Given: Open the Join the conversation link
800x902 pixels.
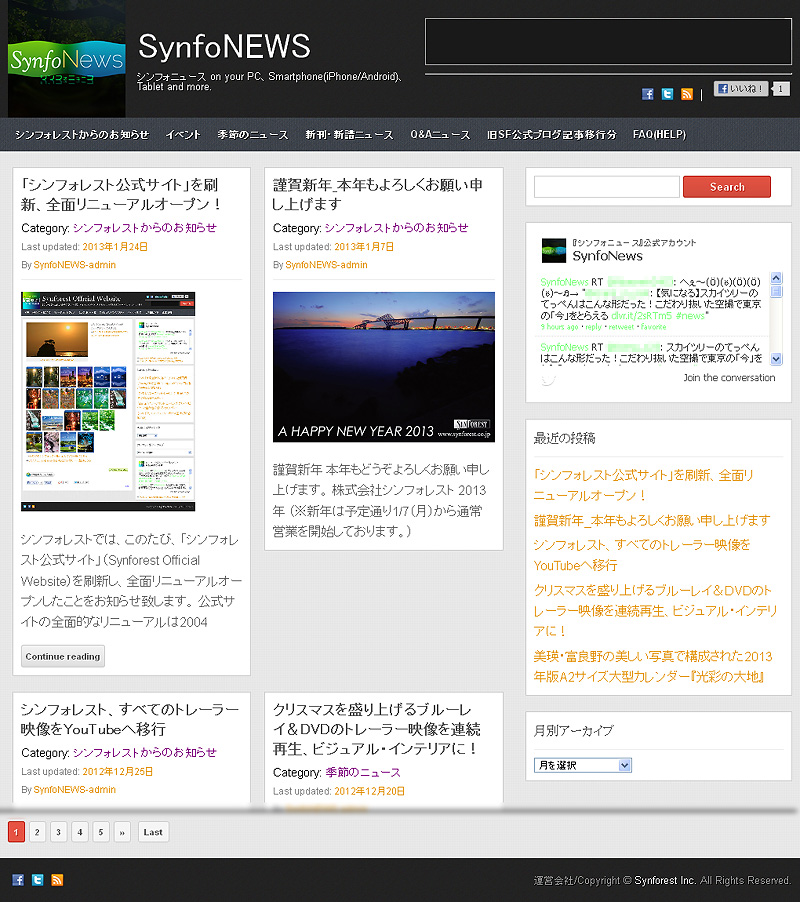Looking at the screenshot, I should tap(729, 378).
